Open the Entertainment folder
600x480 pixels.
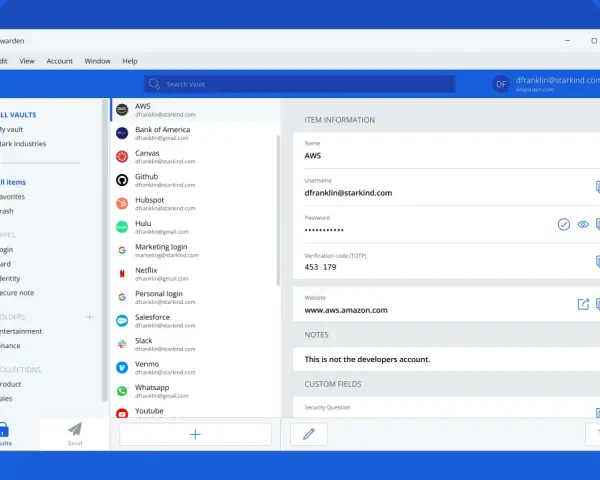point(21,331)
